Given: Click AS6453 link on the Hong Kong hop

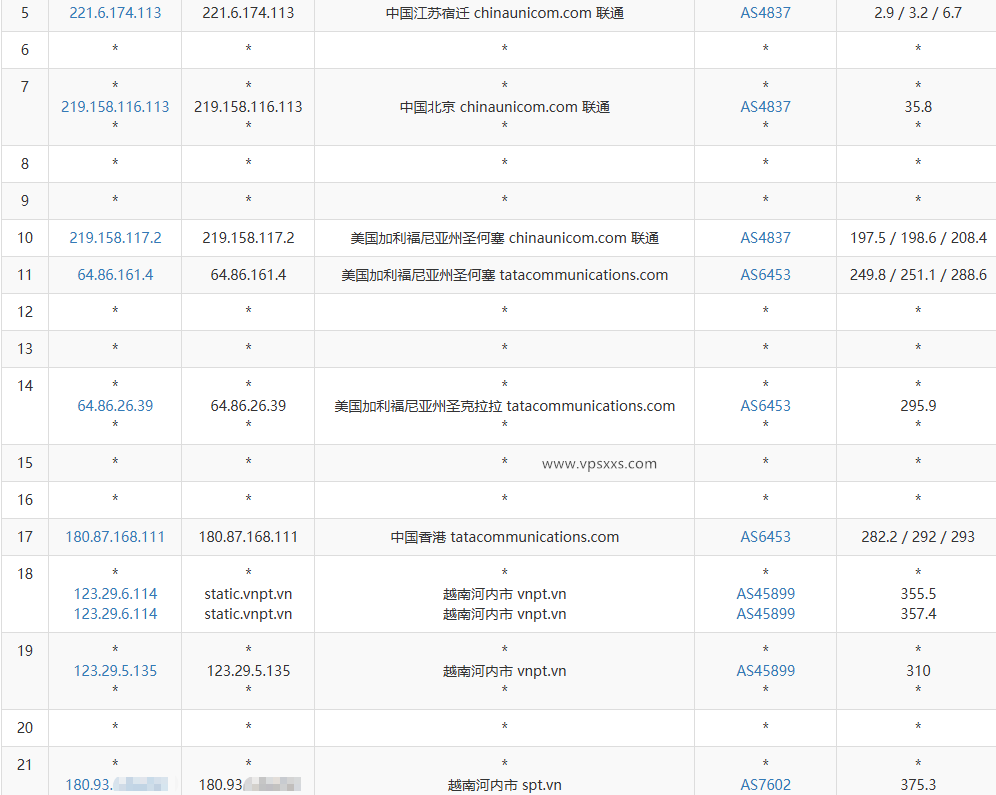Looking at the screenshot, I should tap(765, 537).
